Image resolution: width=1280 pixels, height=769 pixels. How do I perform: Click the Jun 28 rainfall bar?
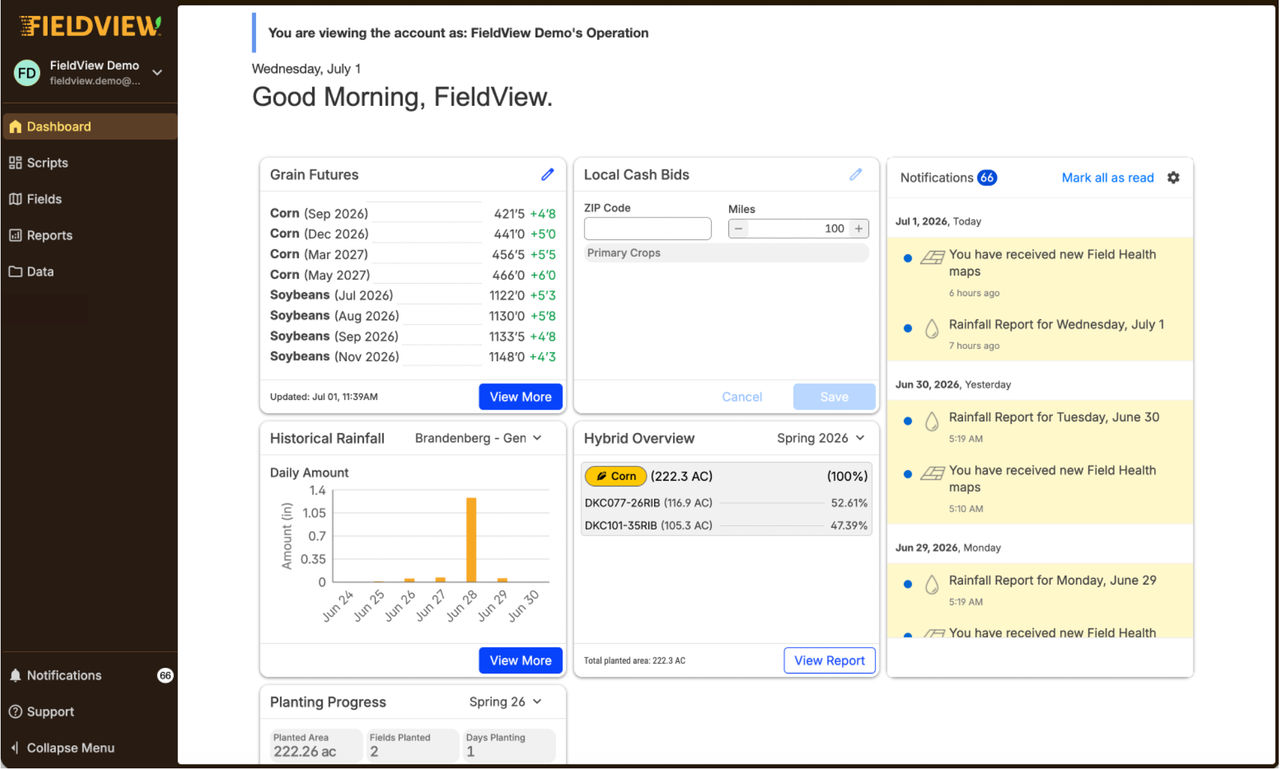(471, 540)
